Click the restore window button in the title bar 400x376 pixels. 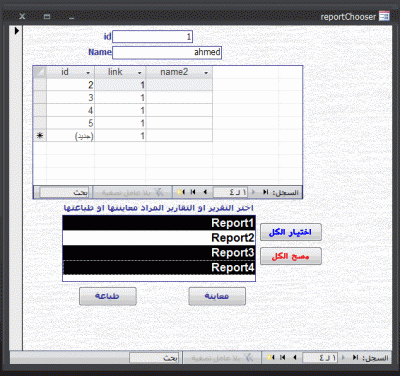[x=47, y=16]
